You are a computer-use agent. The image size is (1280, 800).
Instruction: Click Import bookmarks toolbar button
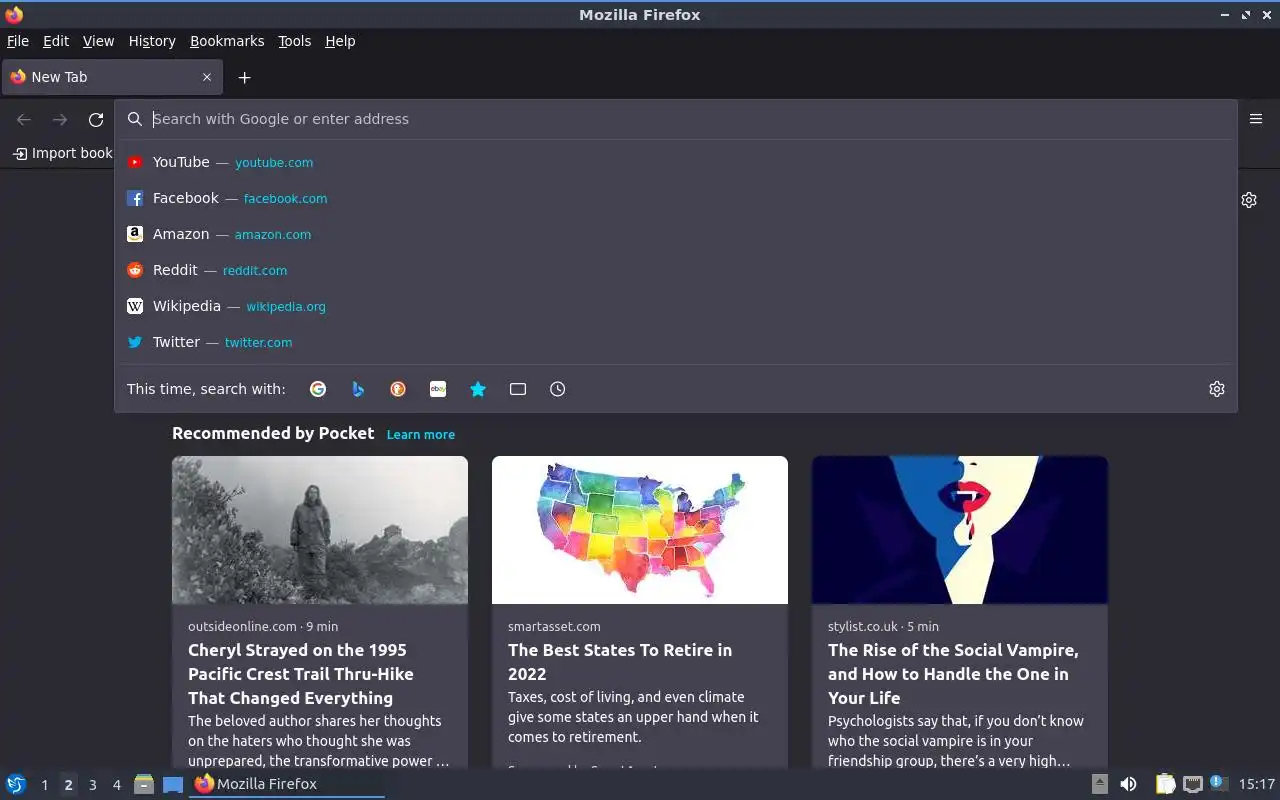tap(62, 153)
